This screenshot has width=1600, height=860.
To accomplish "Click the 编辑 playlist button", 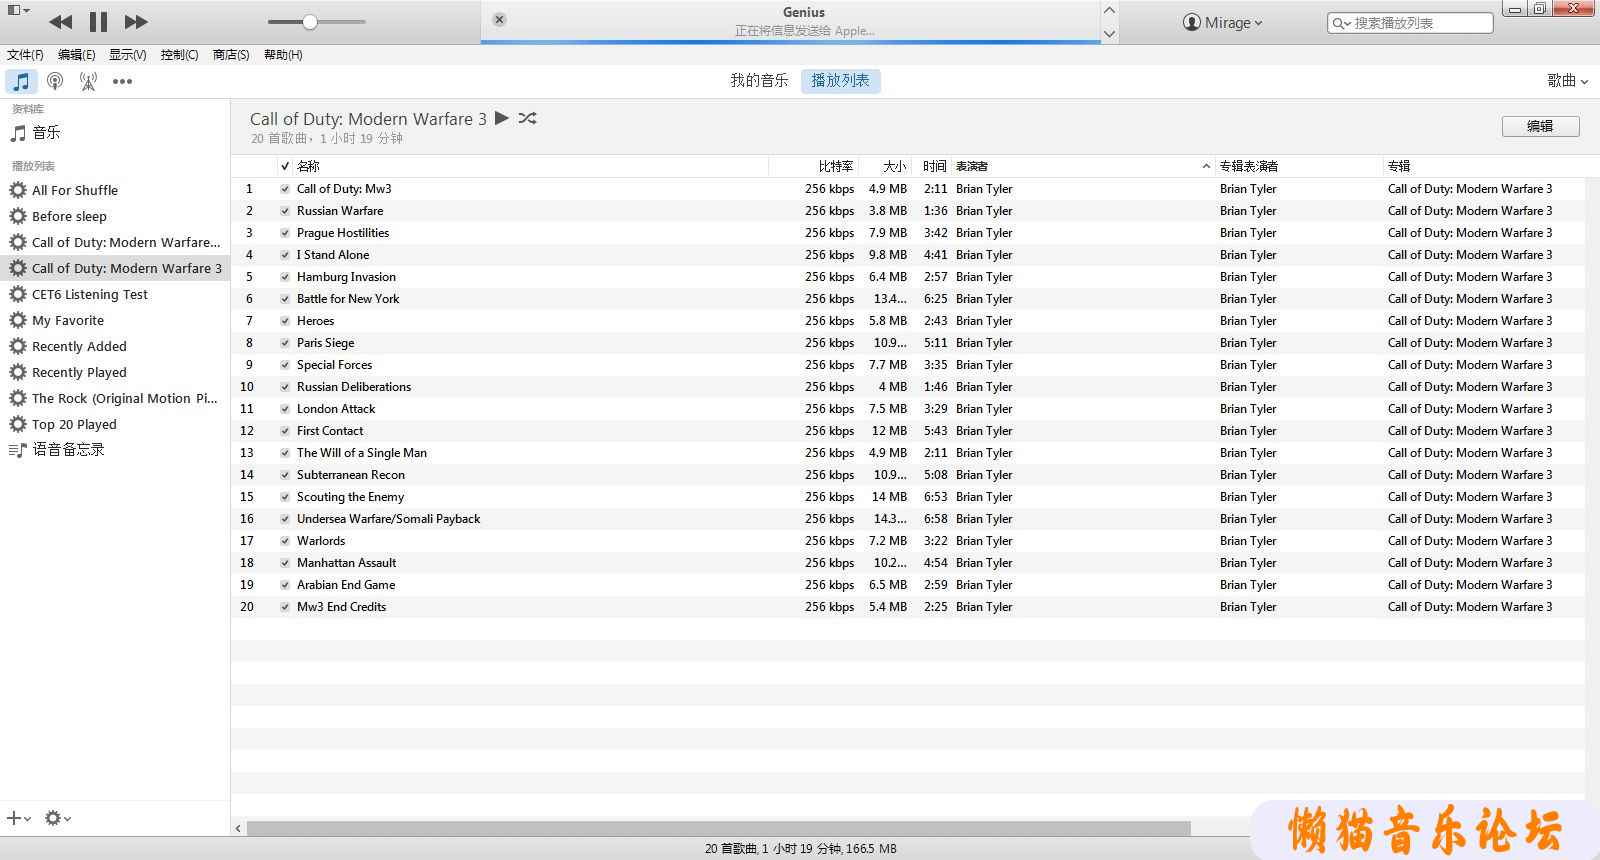I will point(1540,126).
